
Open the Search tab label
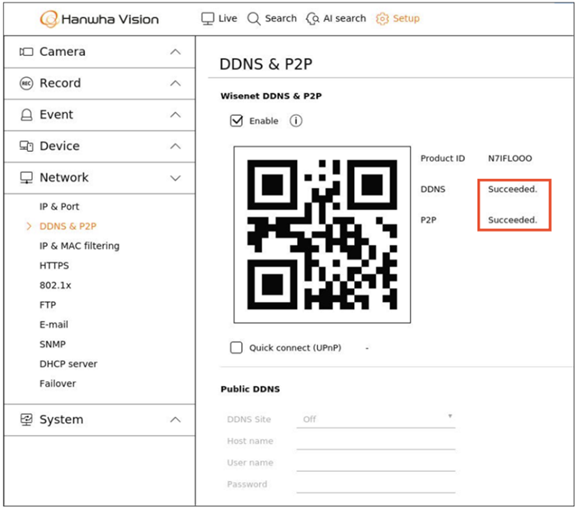pyautogui.click(x=281, y=18)
